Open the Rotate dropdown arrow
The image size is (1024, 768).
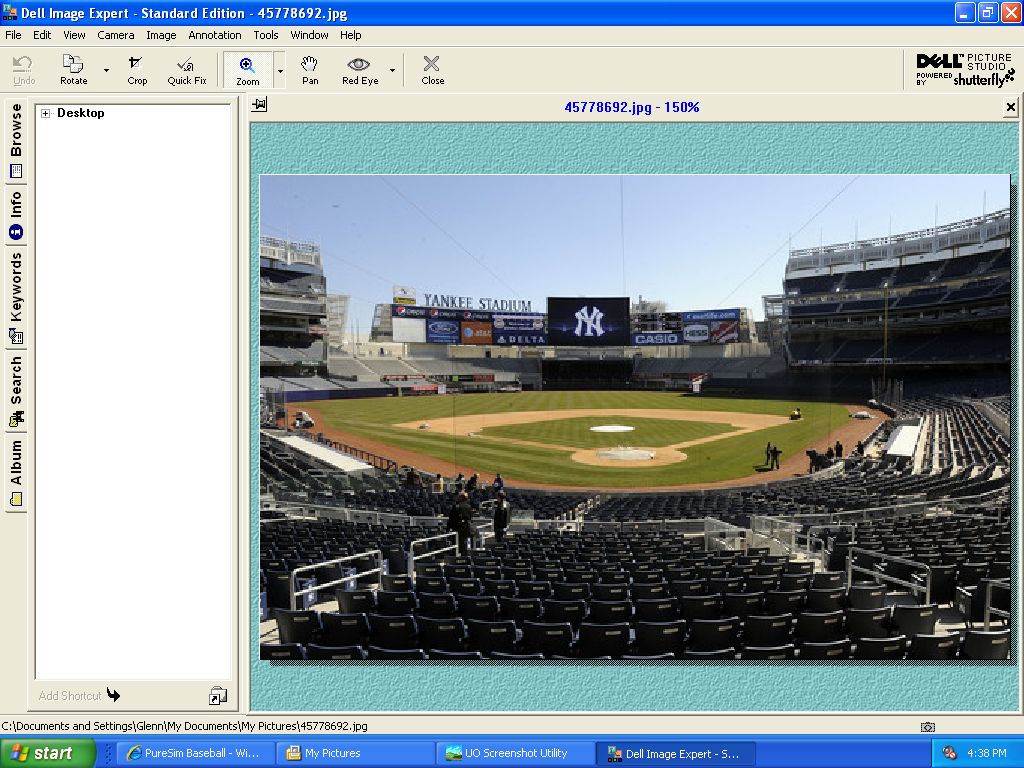(106, 70)
